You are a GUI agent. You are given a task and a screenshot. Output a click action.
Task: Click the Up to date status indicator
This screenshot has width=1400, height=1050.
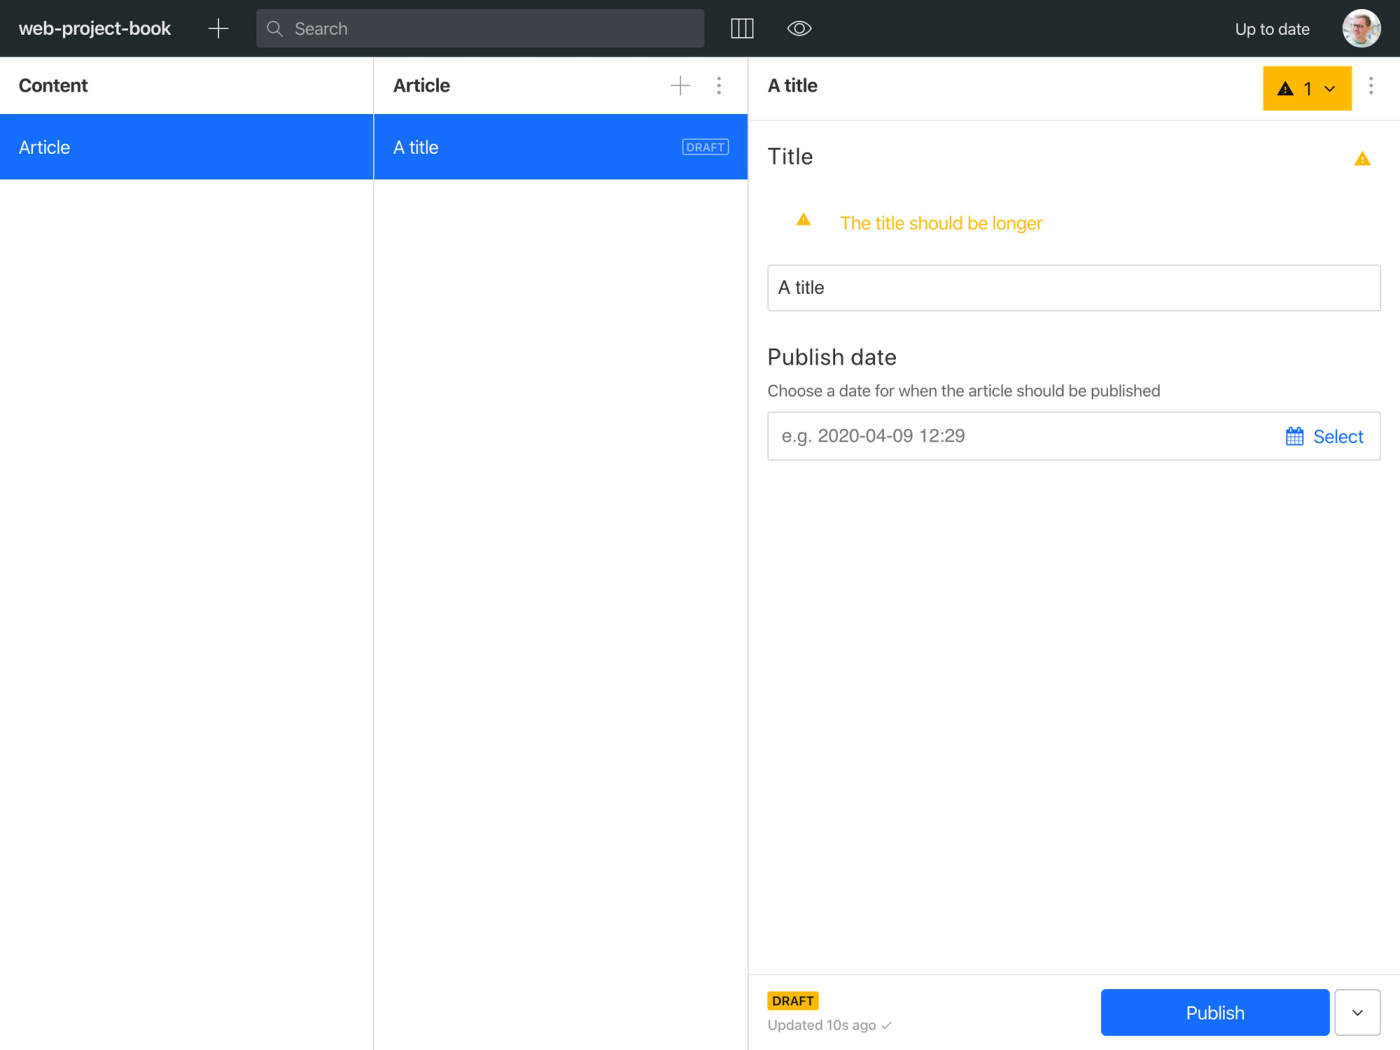[x=1271, y=28]
